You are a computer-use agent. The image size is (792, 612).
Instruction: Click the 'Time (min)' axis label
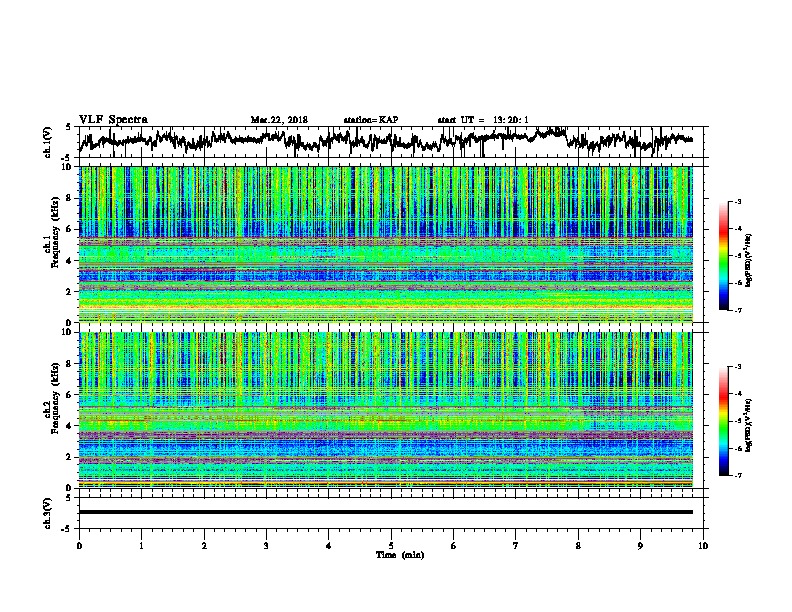coord(400,555)
